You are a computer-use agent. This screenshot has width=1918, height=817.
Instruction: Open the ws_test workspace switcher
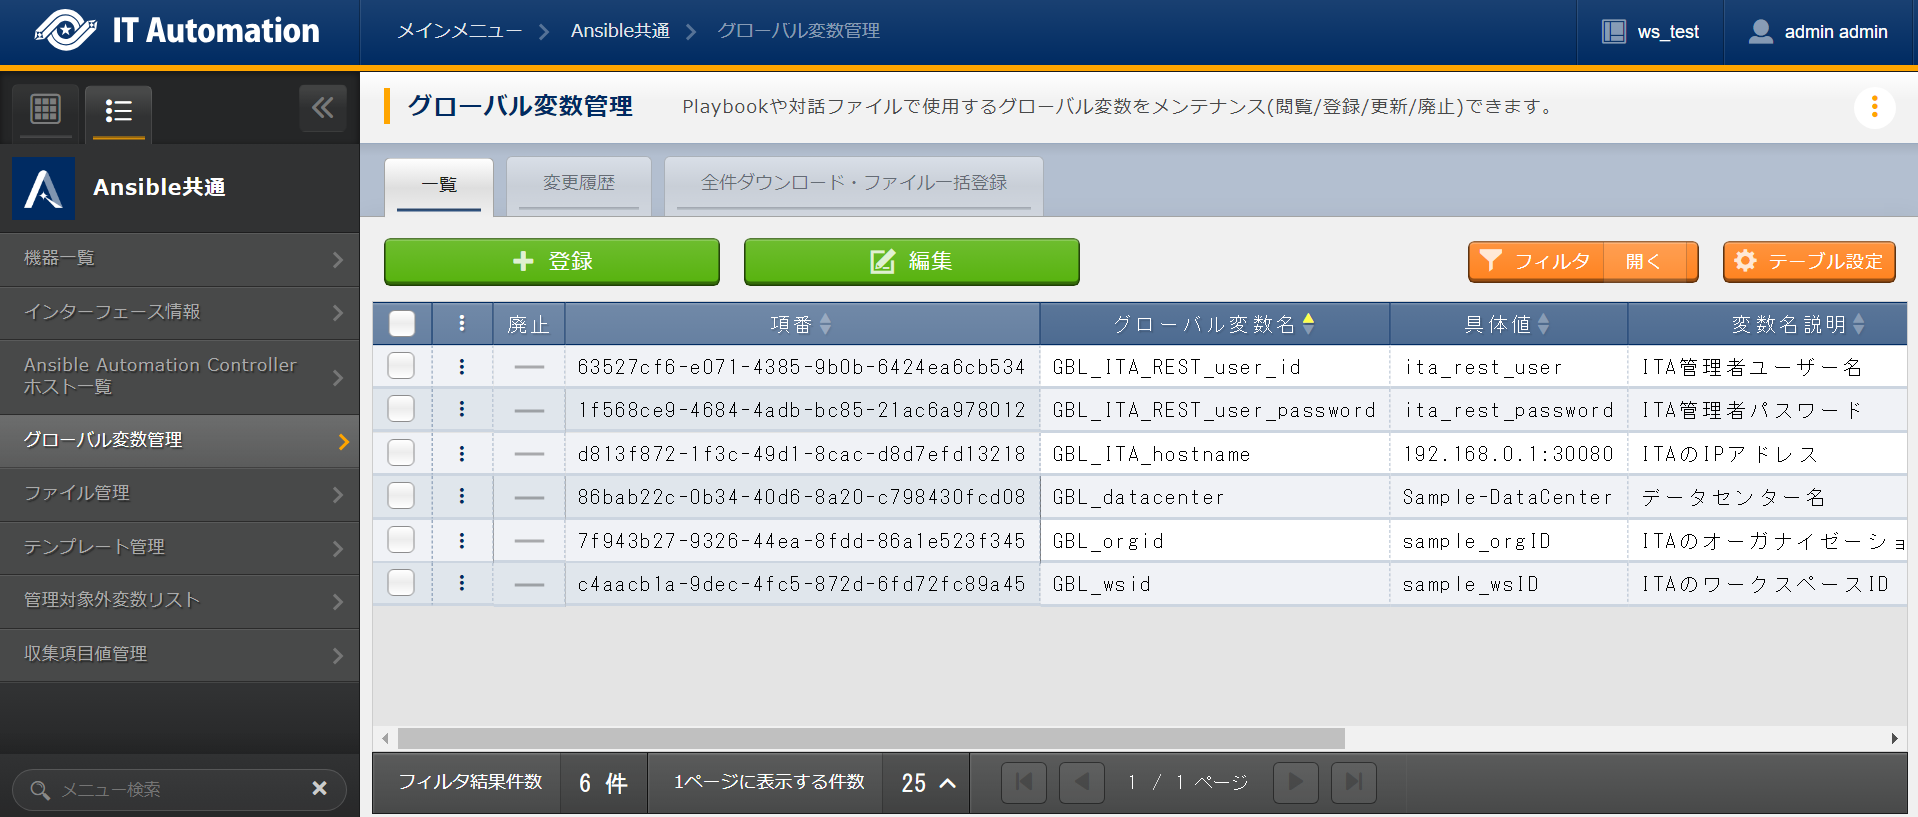point(1650,32)
